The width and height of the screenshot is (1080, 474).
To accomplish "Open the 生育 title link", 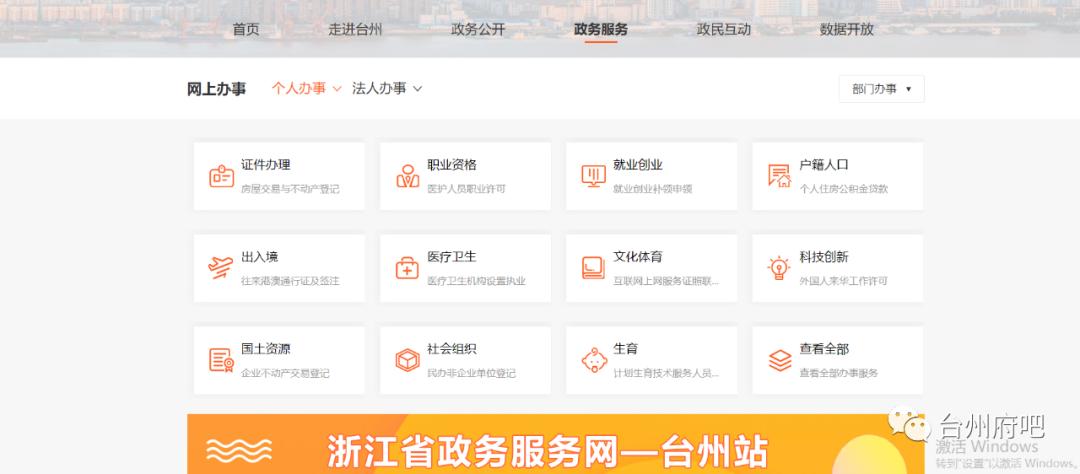I will 625,349.
